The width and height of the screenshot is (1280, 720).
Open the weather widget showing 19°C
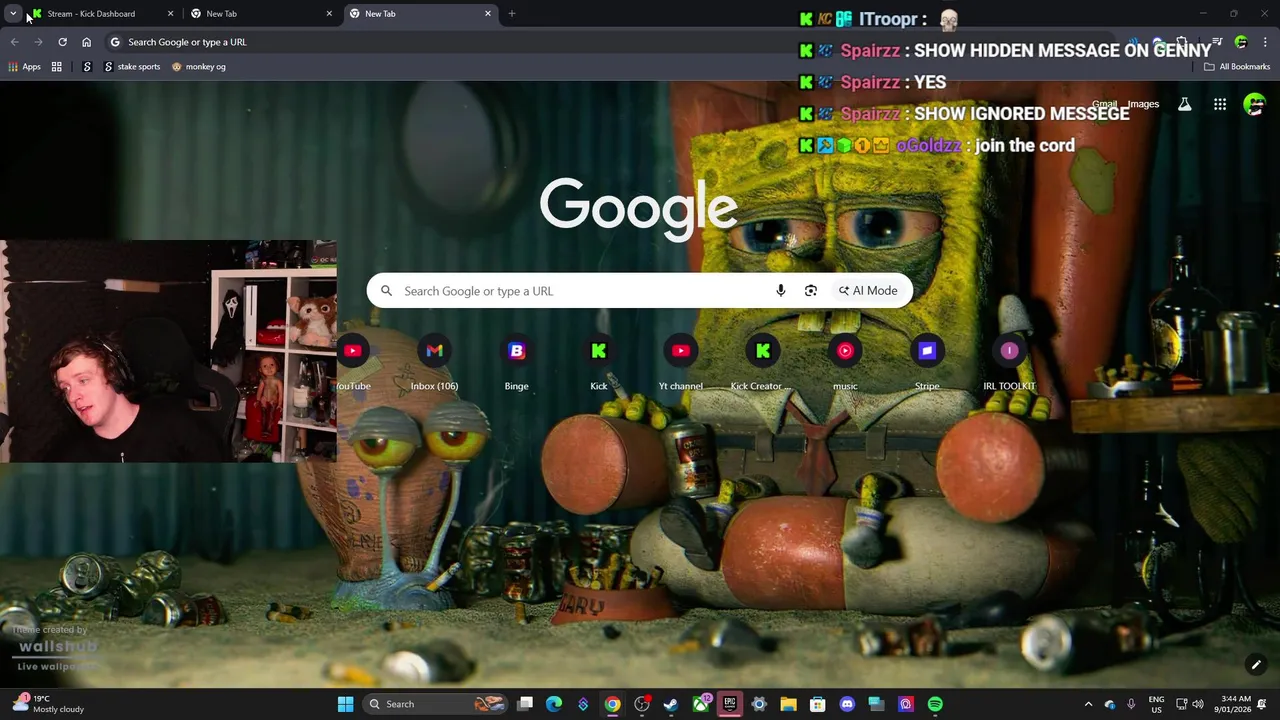click(48, 704)
